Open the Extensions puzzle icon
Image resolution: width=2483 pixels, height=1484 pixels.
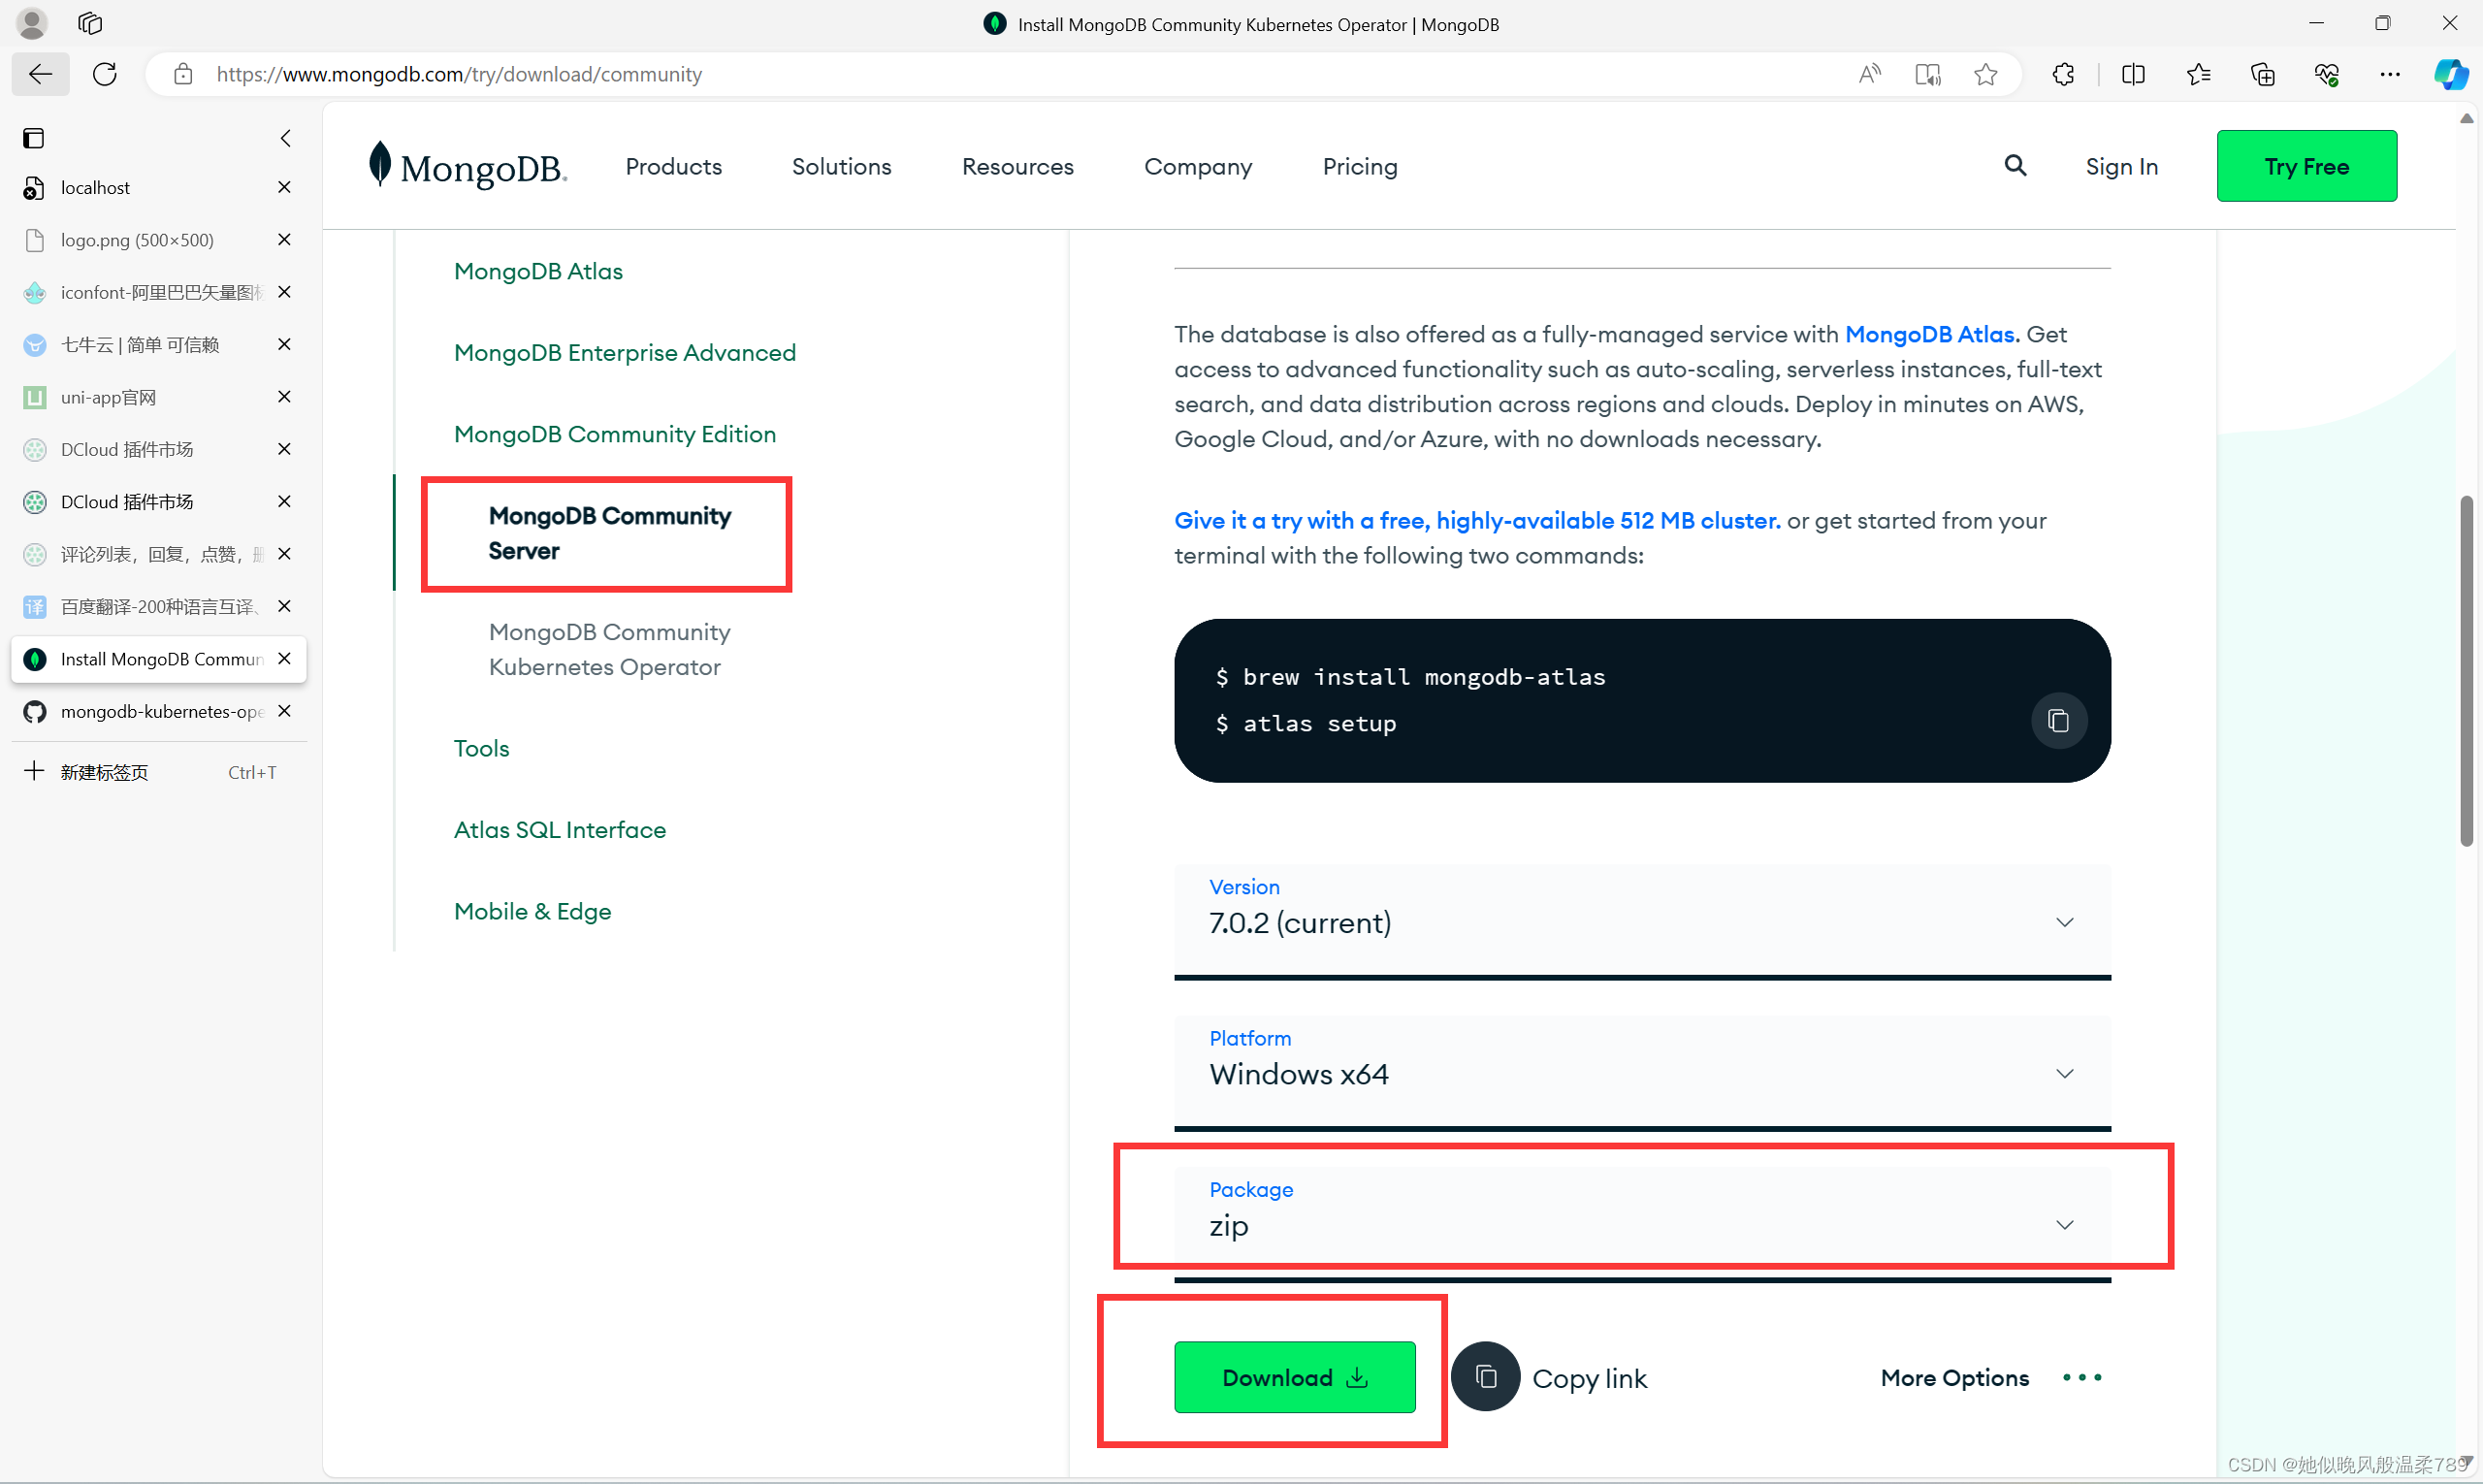click(x=2064, y=74)
